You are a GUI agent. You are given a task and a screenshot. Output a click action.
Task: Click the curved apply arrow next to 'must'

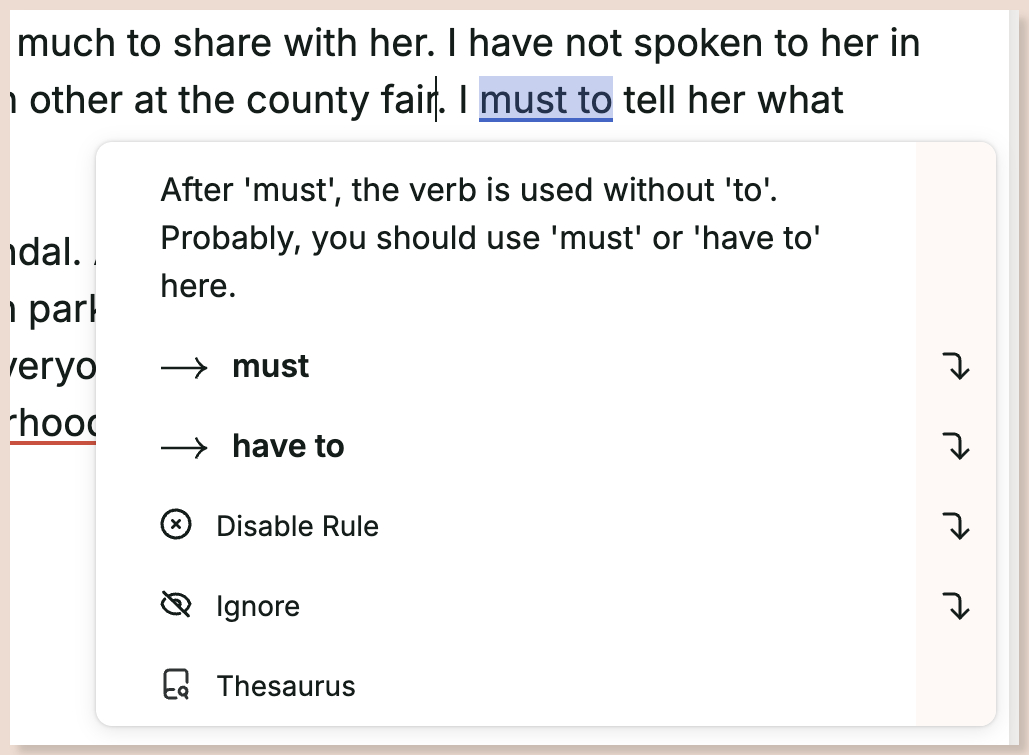point(957,366)
